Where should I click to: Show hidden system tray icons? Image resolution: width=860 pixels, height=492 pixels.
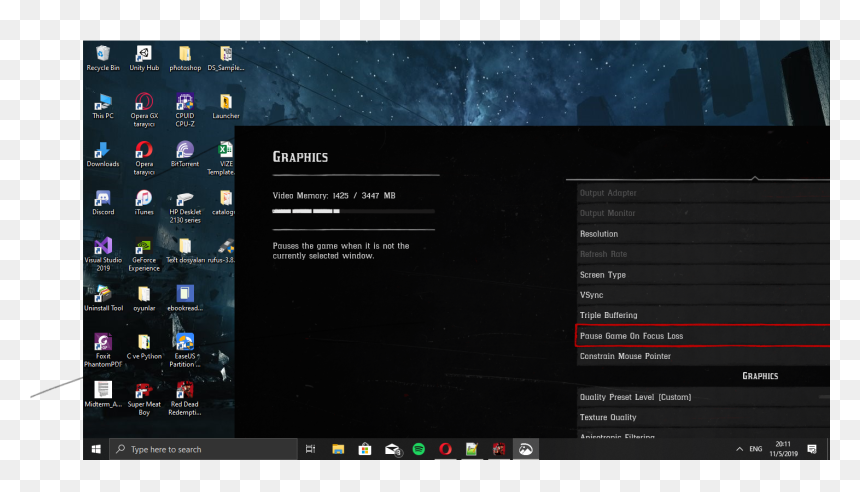tap(739, 449)
